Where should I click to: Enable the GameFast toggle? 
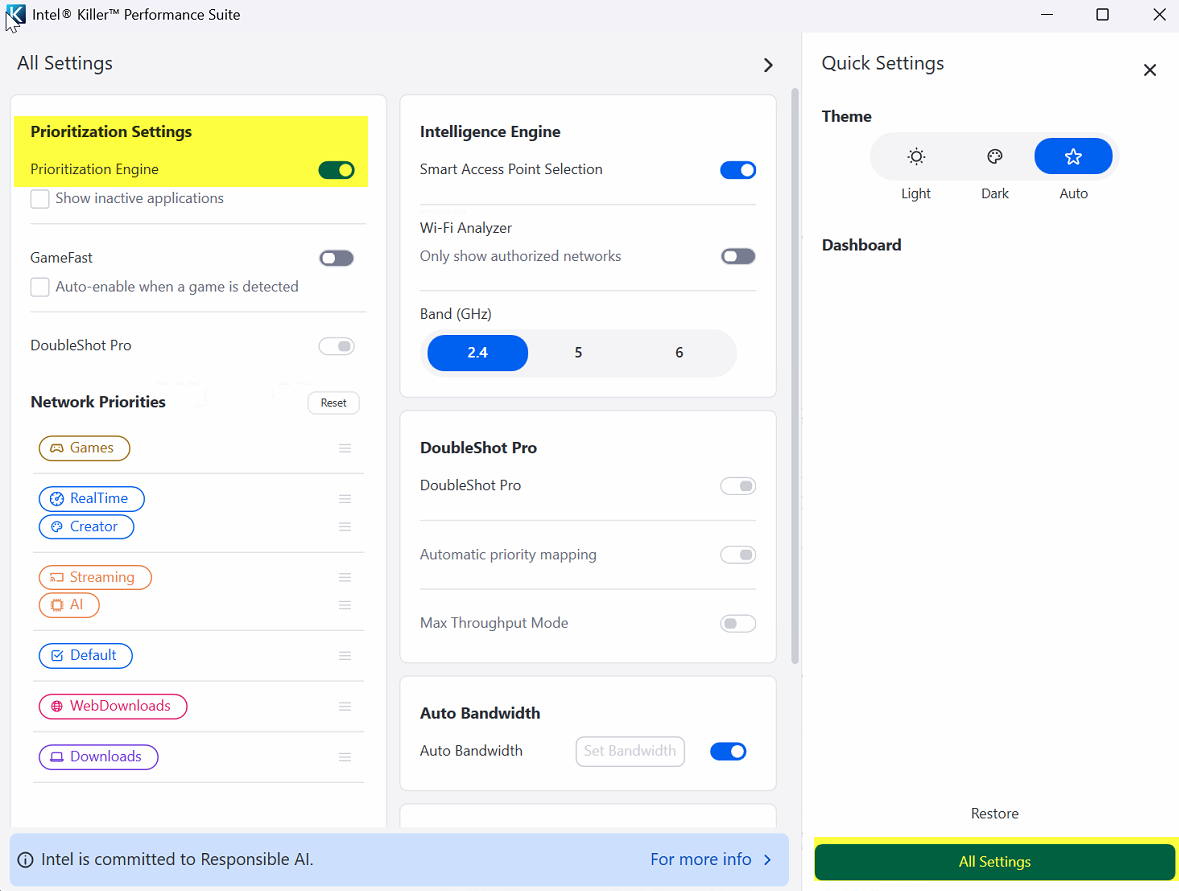[336, 259]
